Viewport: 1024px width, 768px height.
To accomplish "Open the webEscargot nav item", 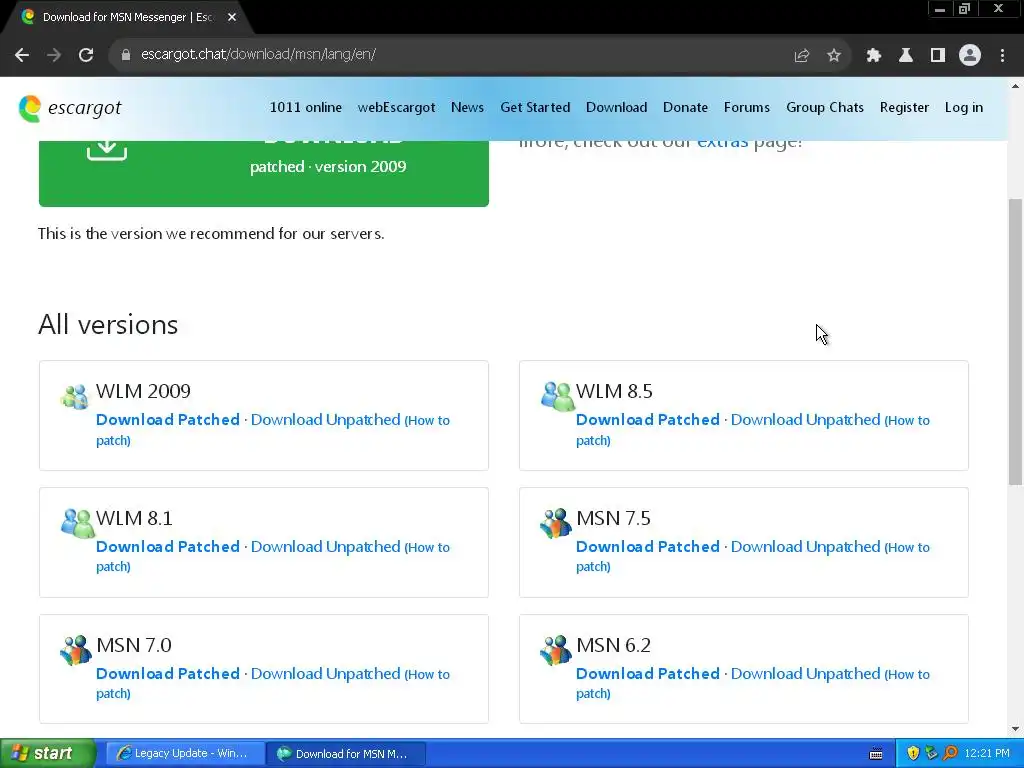I will pos(396,107).
